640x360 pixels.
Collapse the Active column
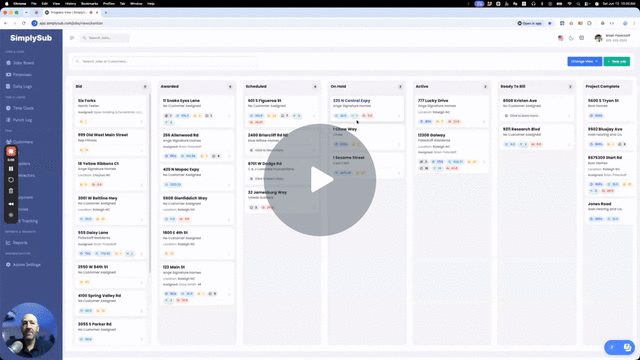(x=485, y=87)
